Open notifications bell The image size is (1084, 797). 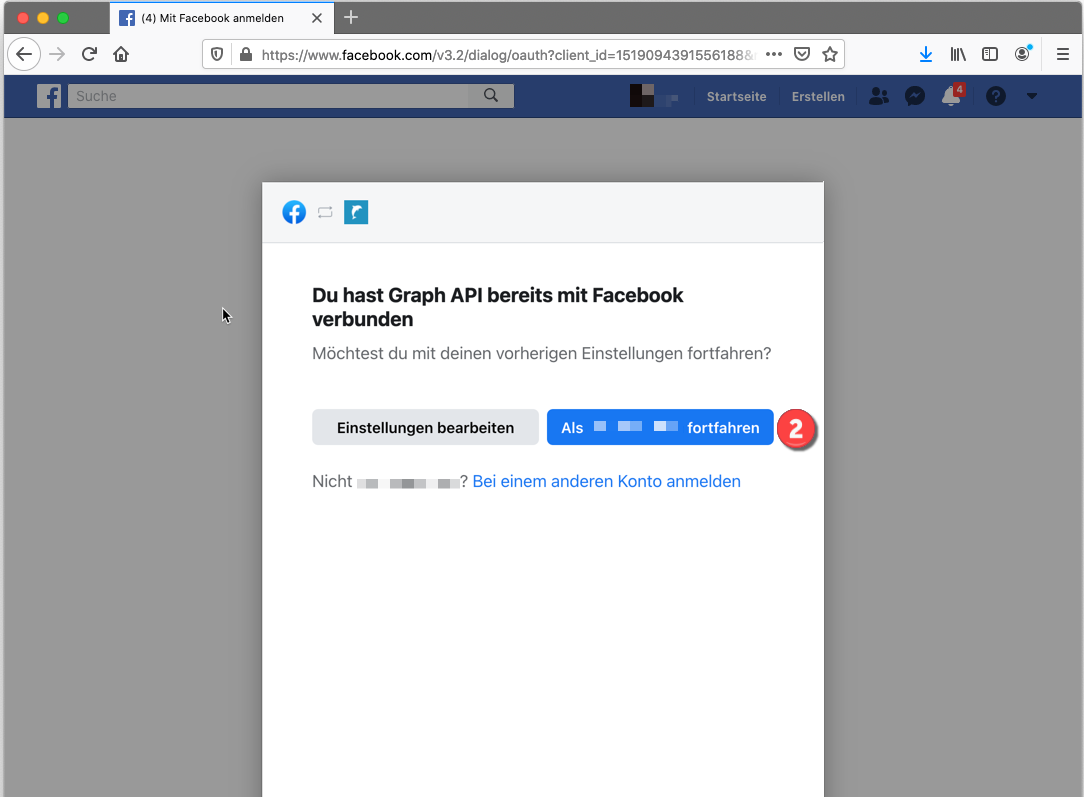pyautogui.click(x=952, y=95)
